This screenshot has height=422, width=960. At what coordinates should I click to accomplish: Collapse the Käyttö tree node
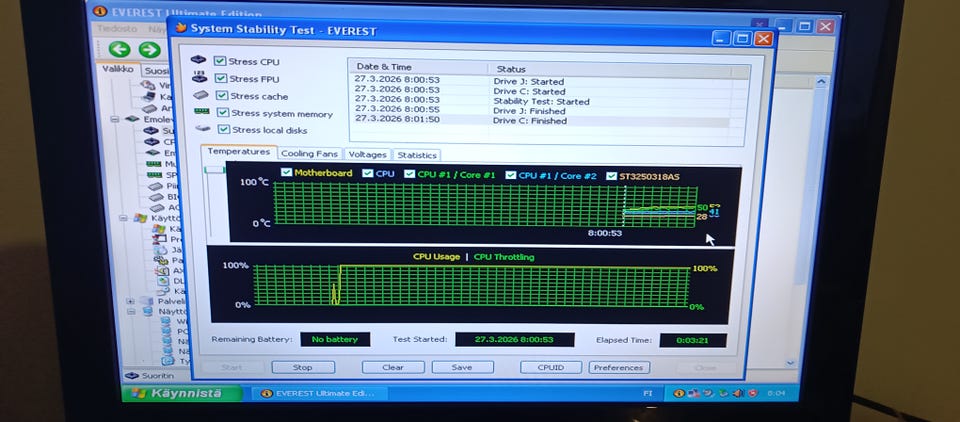pos(123,218)
